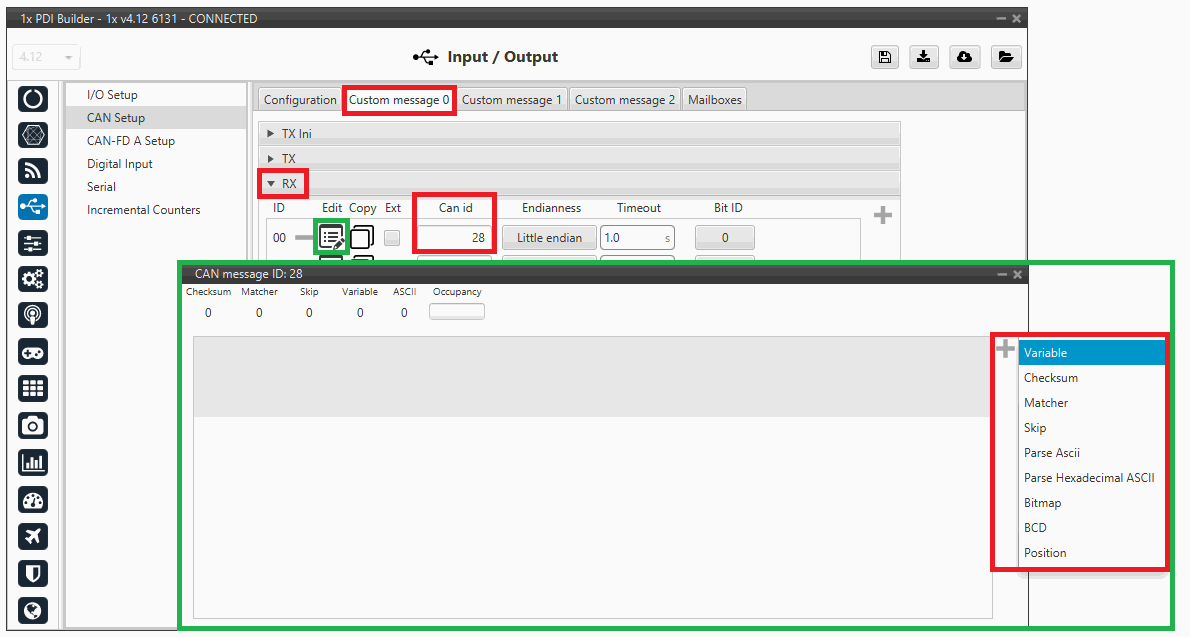Open Digital Input in the side list
Image resolution: width=1190 pixels, height=637 pixels.
(x=156, y=164)
